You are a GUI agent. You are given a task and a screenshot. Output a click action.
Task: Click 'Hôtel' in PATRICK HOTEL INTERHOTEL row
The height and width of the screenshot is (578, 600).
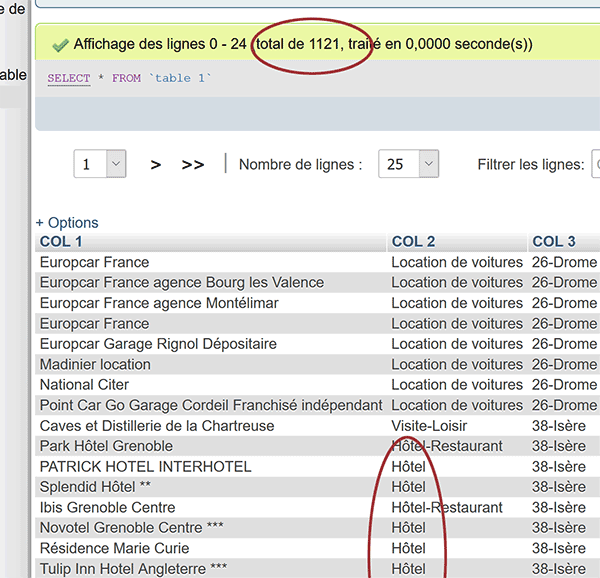[408, 467]
